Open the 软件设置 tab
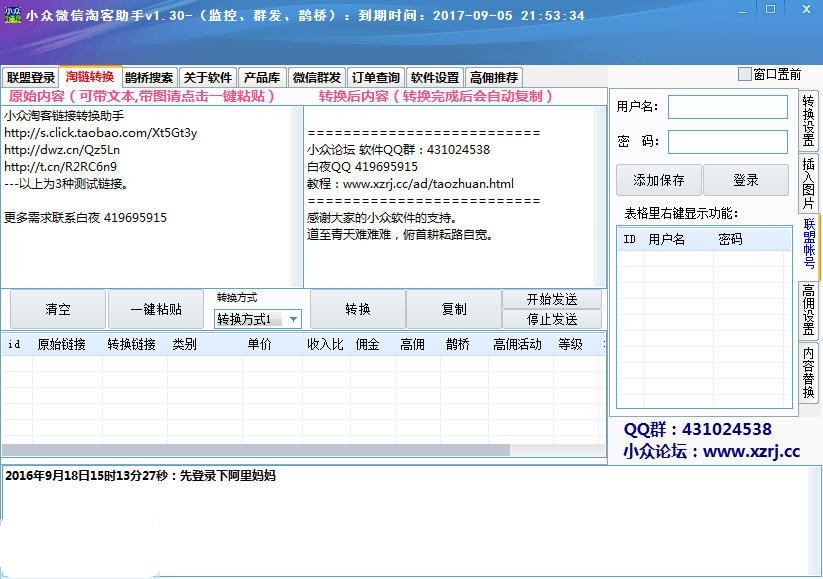The height and width of the screenshot is (579, 823). click(435, 78)
